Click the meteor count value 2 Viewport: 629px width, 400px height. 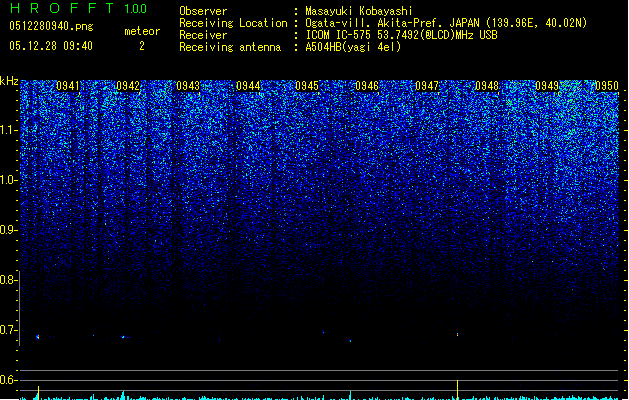tap(142, 46)
